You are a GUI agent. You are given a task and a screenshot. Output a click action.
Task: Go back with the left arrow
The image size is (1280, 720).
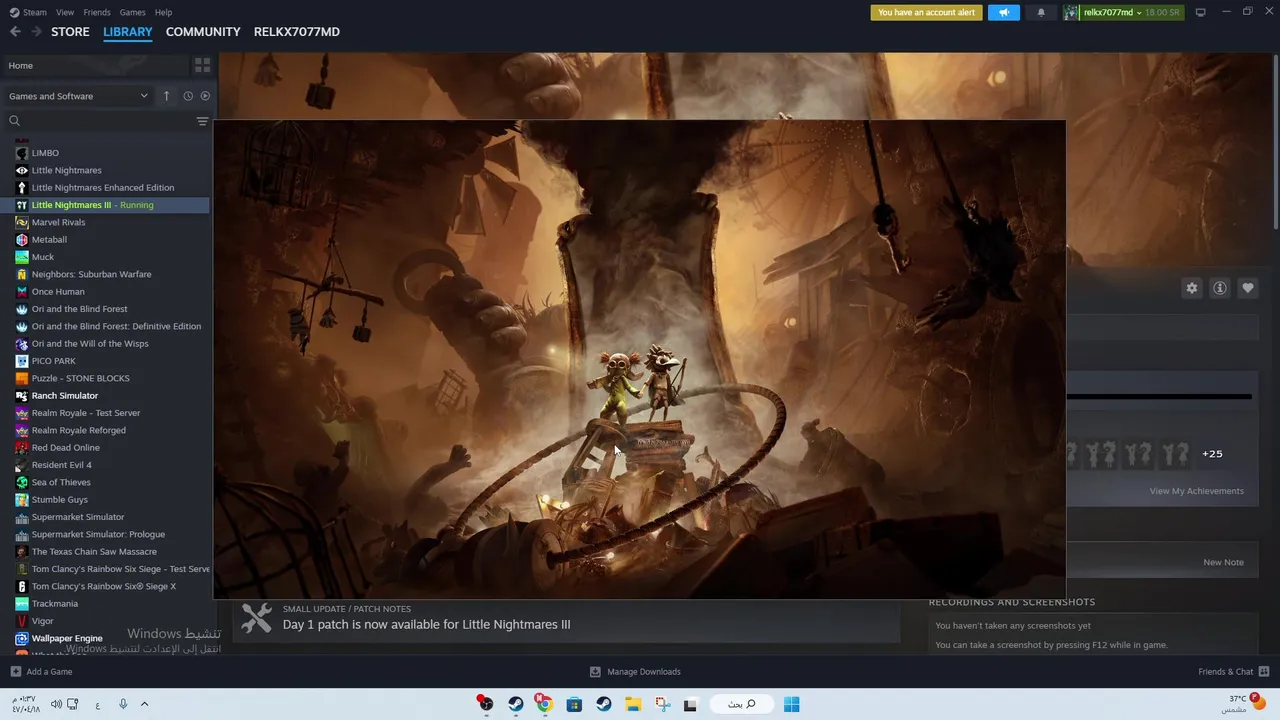coord(15,32)
